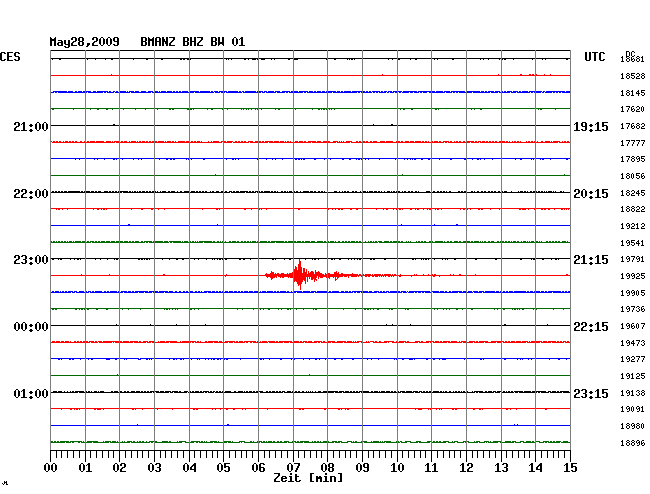The image size is (650, 494).
Task: Click the 21:15 UTC time label
Action: pyautogui.click(x=591, y=260)
